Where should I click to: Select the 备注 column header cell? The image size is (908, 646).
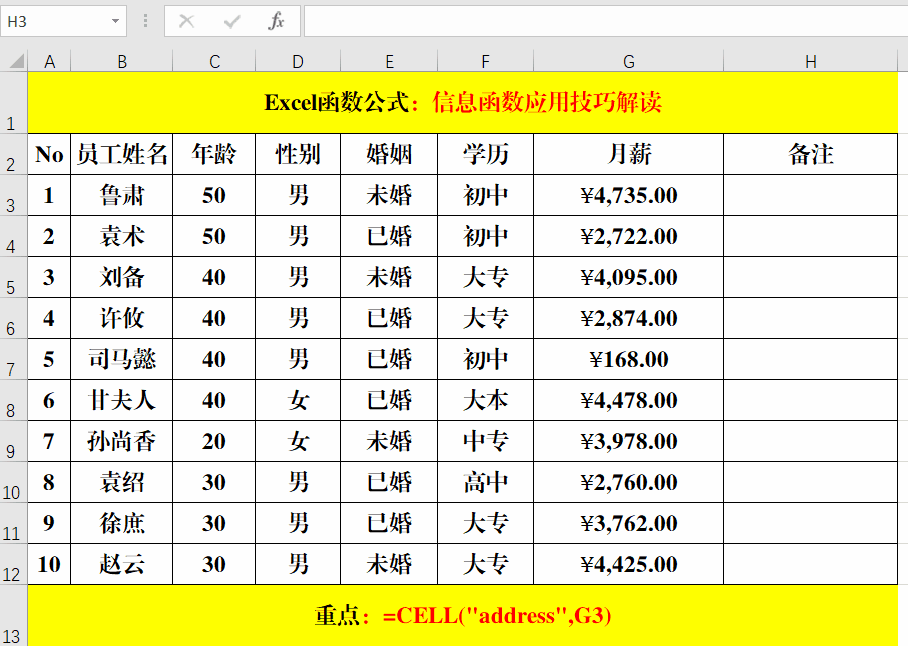click(810, 154)
